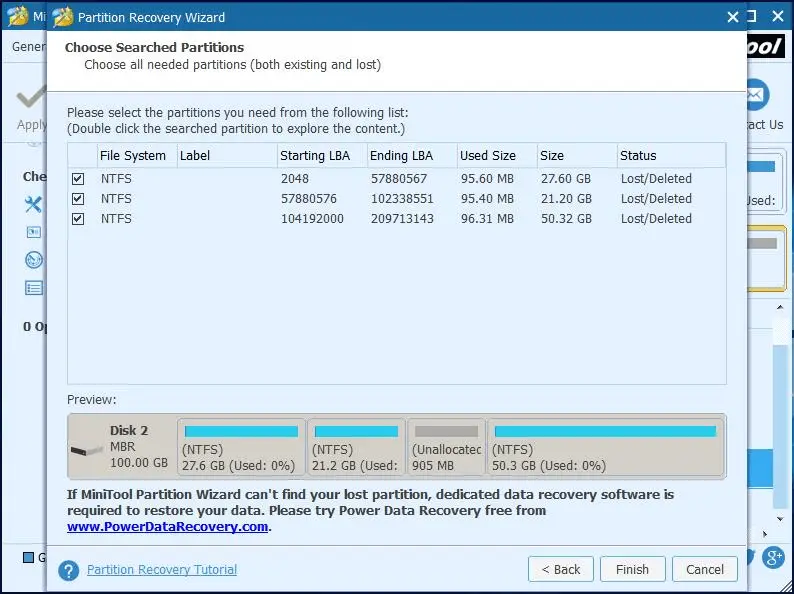Click the wrench tool icon in main window sidebar
Screen dimensions: 794x594
[x=33, y=205]
